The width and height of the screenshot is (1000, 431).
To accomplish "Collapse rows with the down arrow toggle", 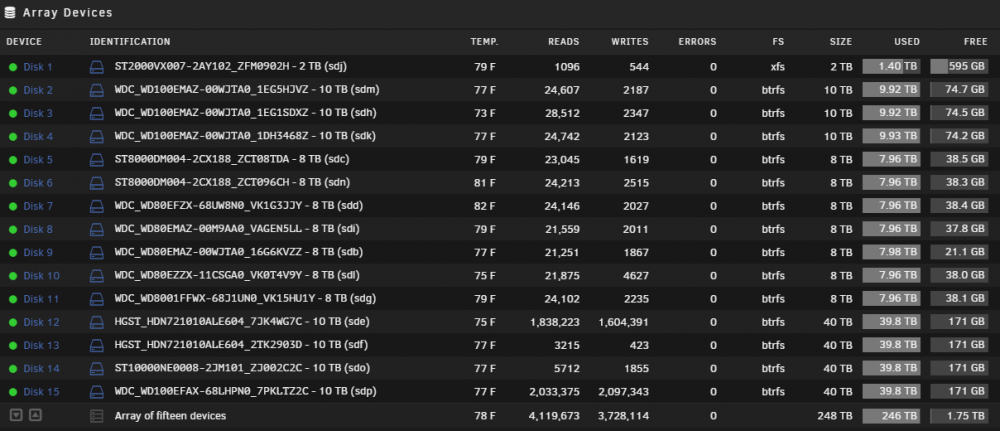I will pyautogui.click(x=16, y=415).
